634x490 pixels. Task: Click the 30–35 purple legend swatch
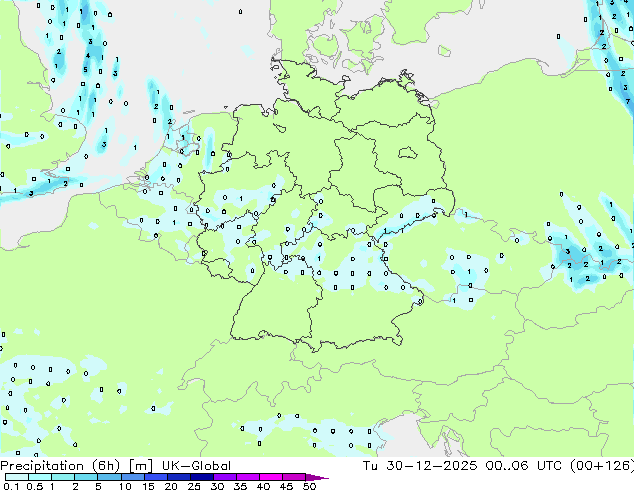[224, 477]
